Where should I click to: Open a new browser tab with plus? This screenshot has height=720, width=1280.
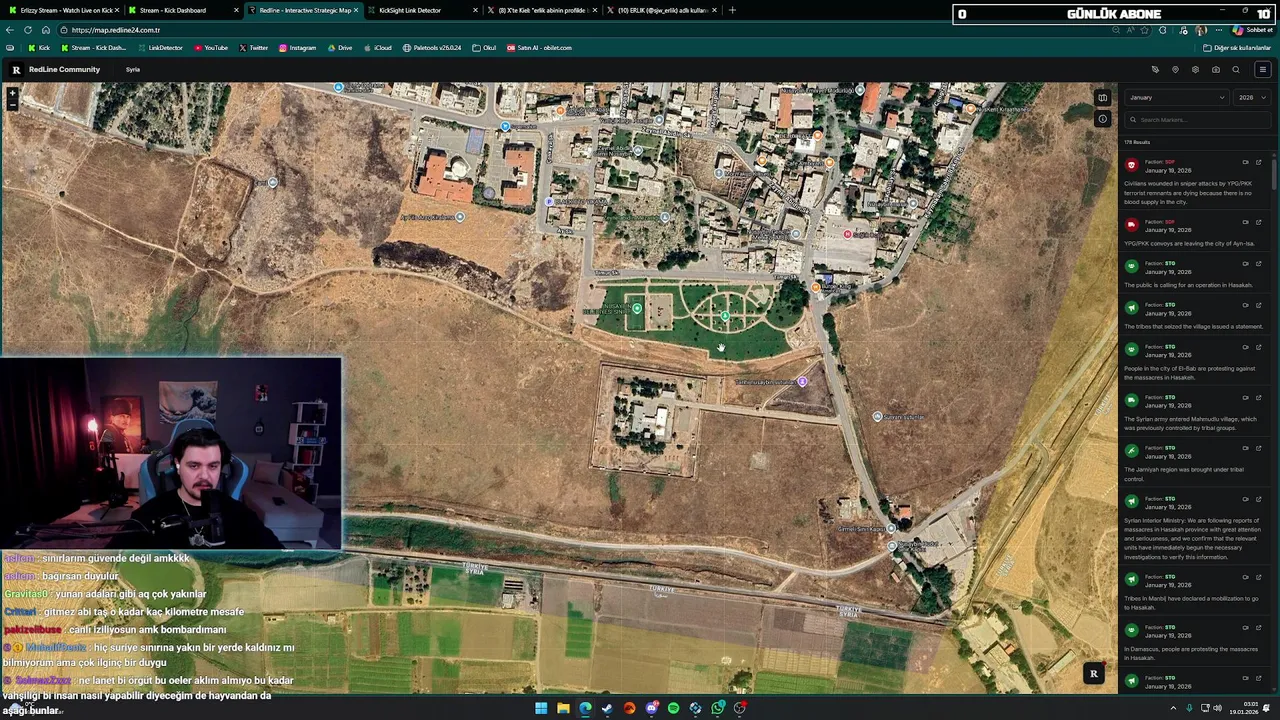pos(732,10)
